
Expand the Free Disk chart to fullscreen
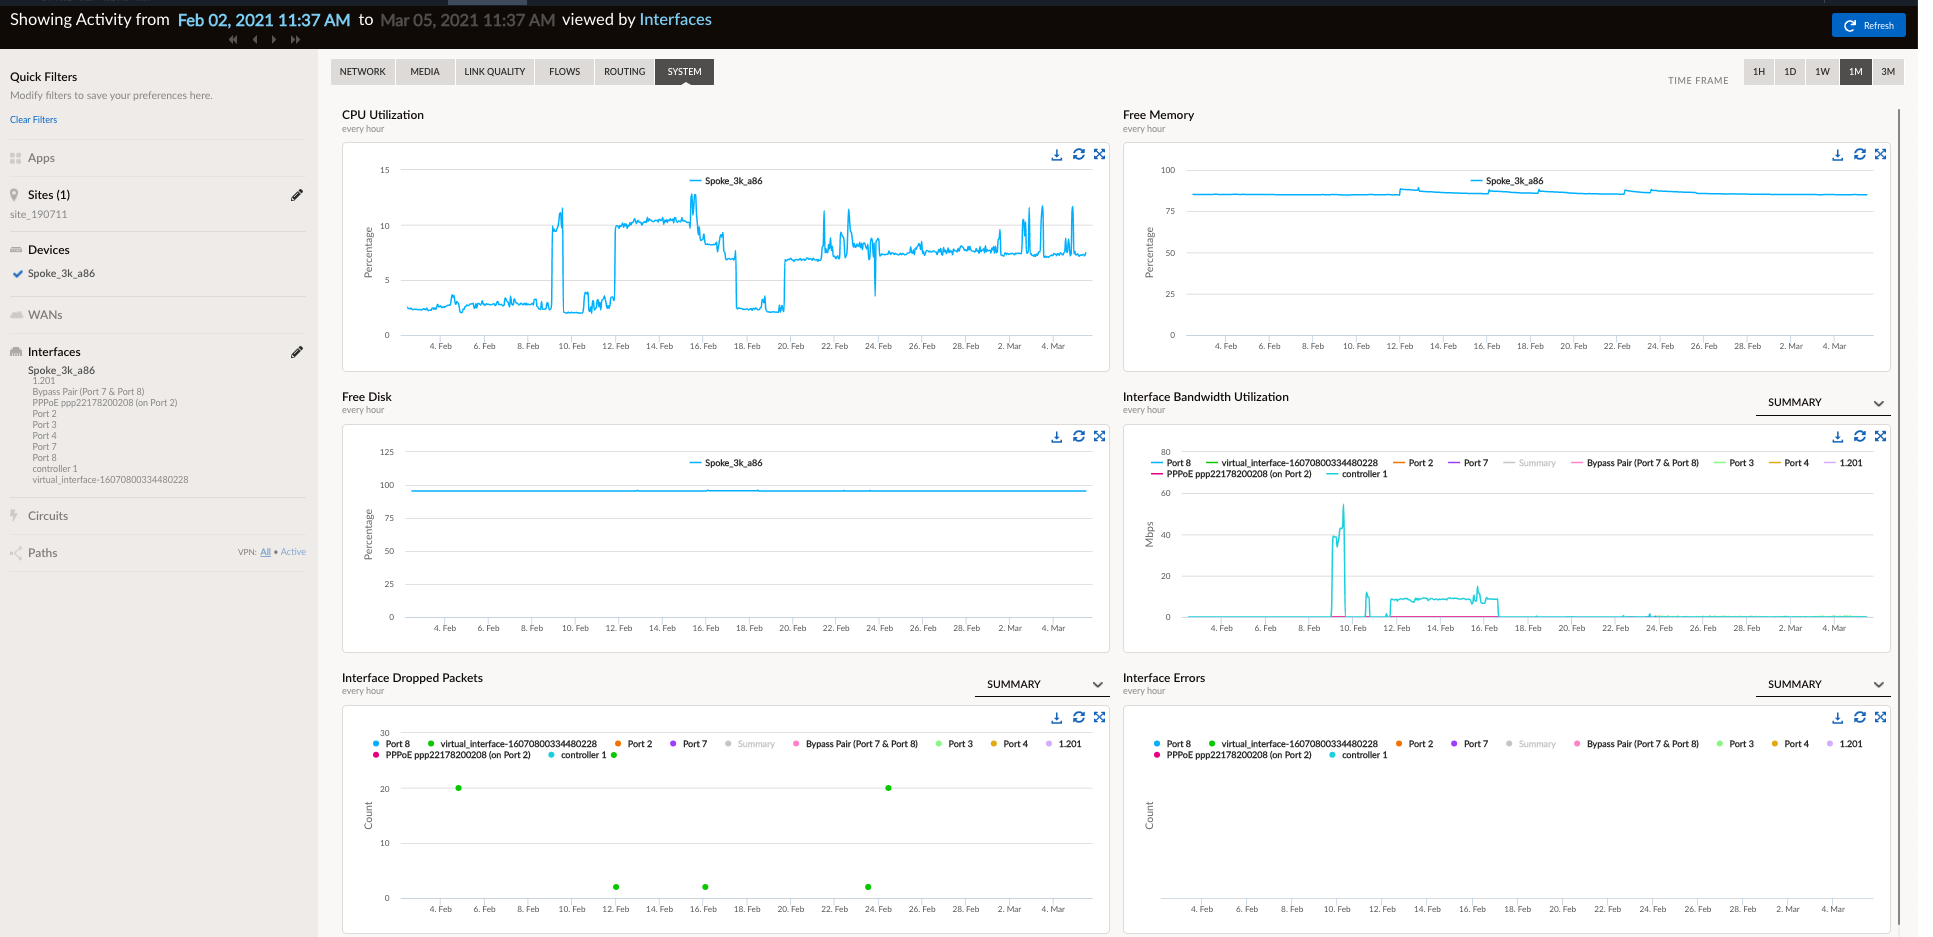tap(1099, 437)
